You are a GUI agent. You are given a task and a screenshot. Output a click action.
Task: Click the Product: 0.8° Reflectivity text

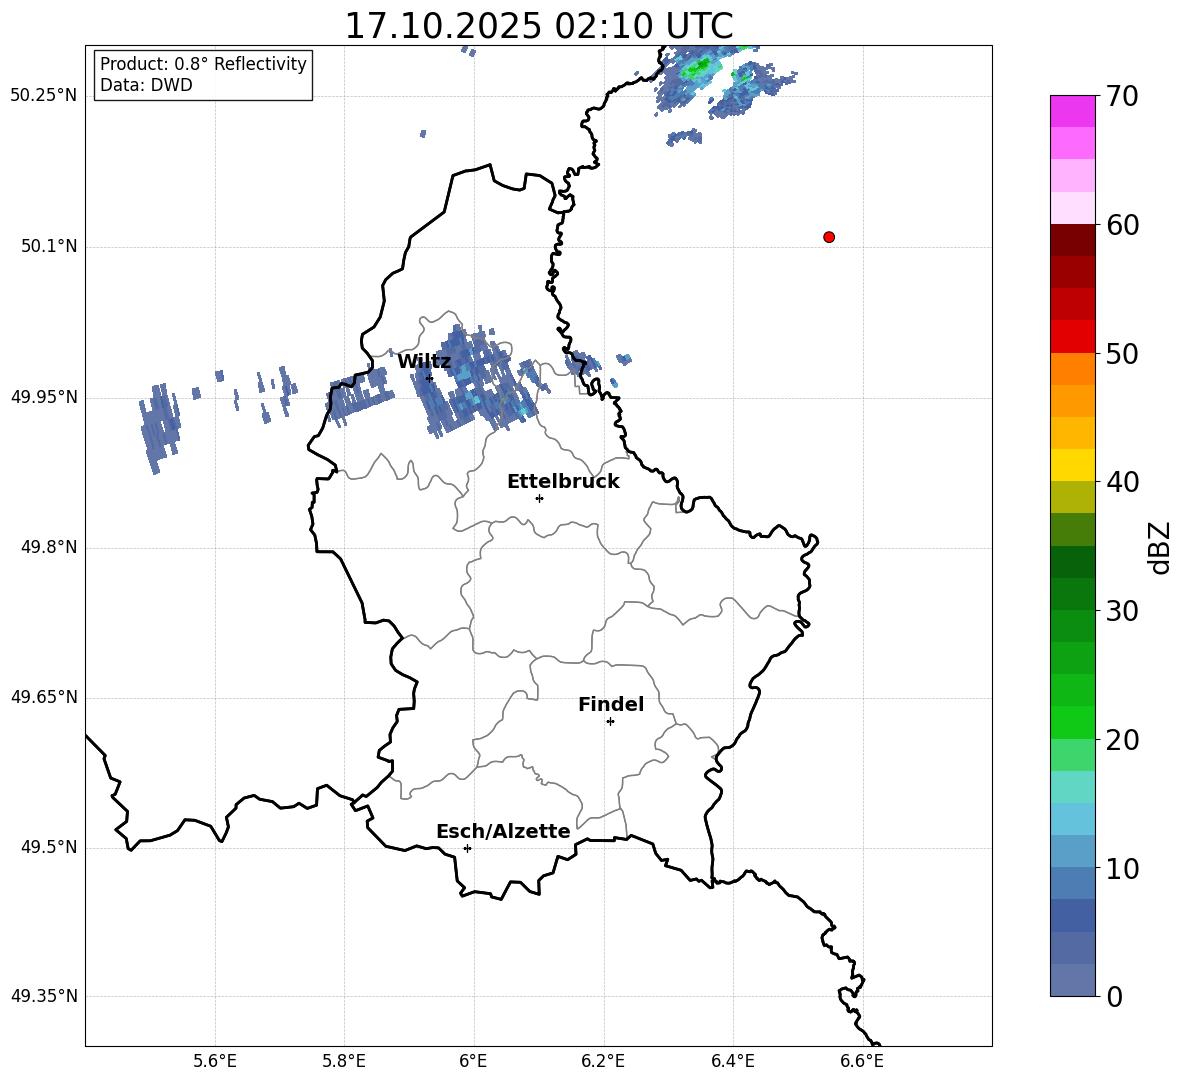click(203, 64)
